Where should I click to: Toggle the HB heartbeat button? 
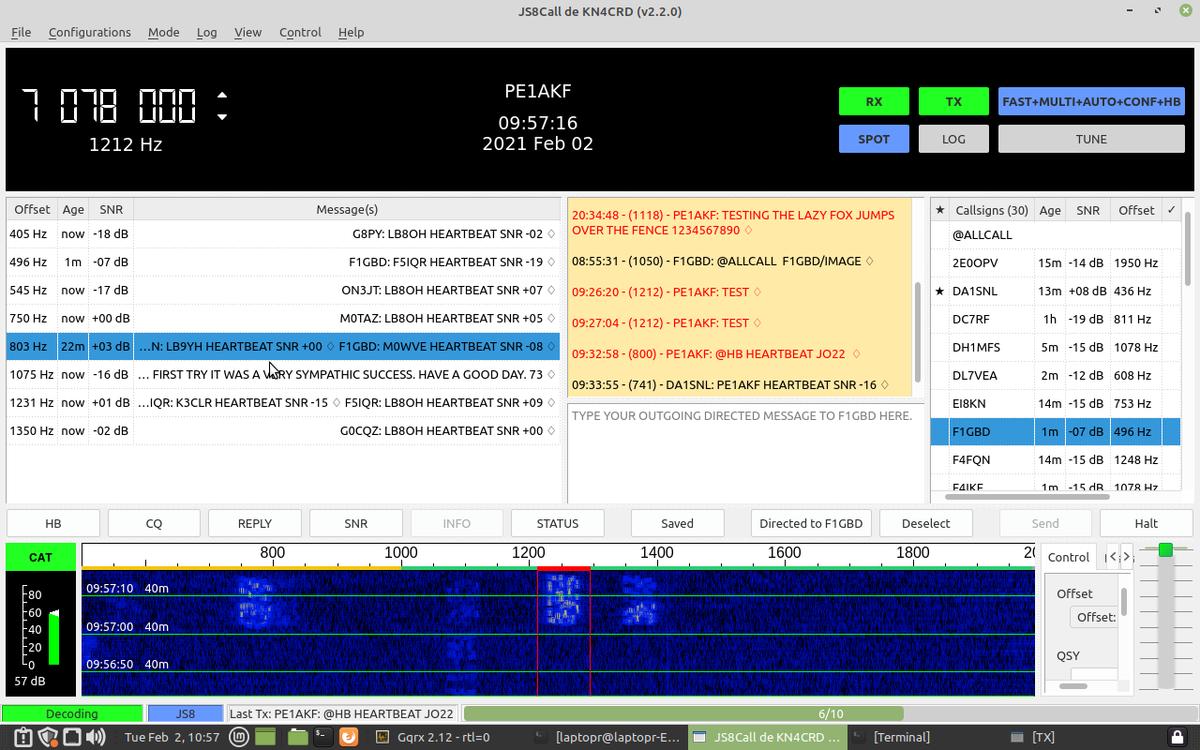click(x=53, y=523)
